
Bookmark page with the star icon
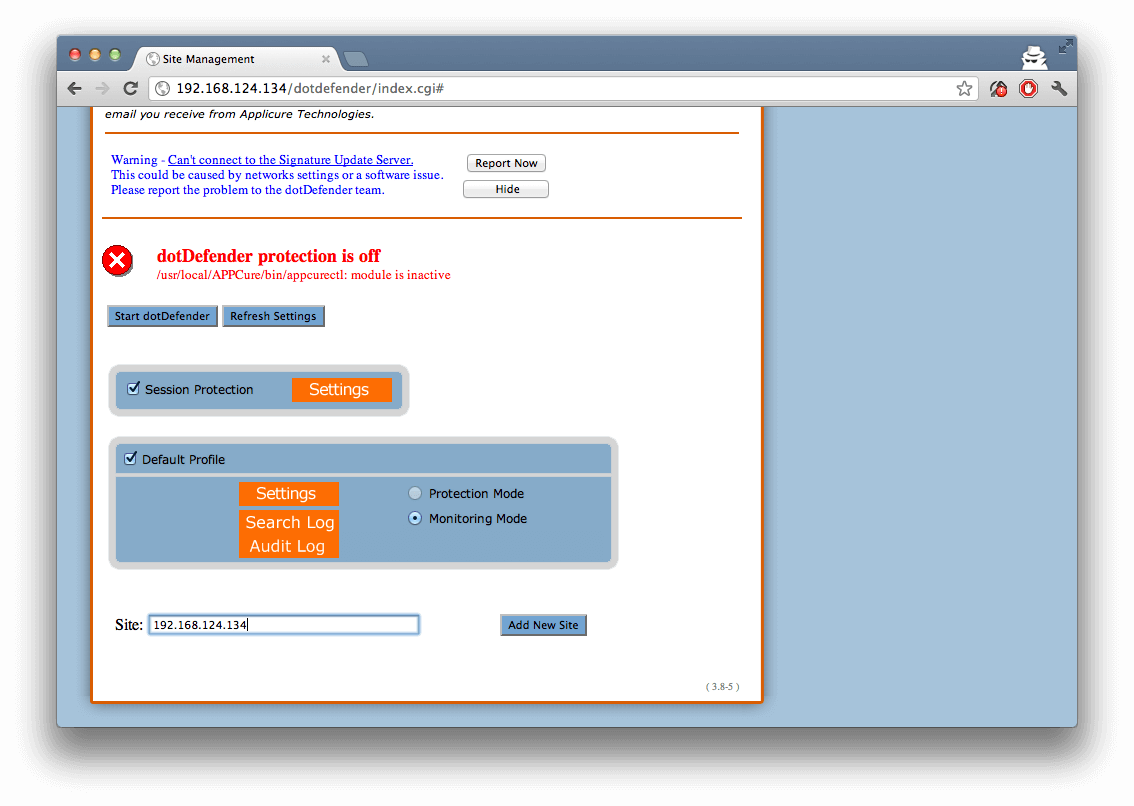pos(964,89)
